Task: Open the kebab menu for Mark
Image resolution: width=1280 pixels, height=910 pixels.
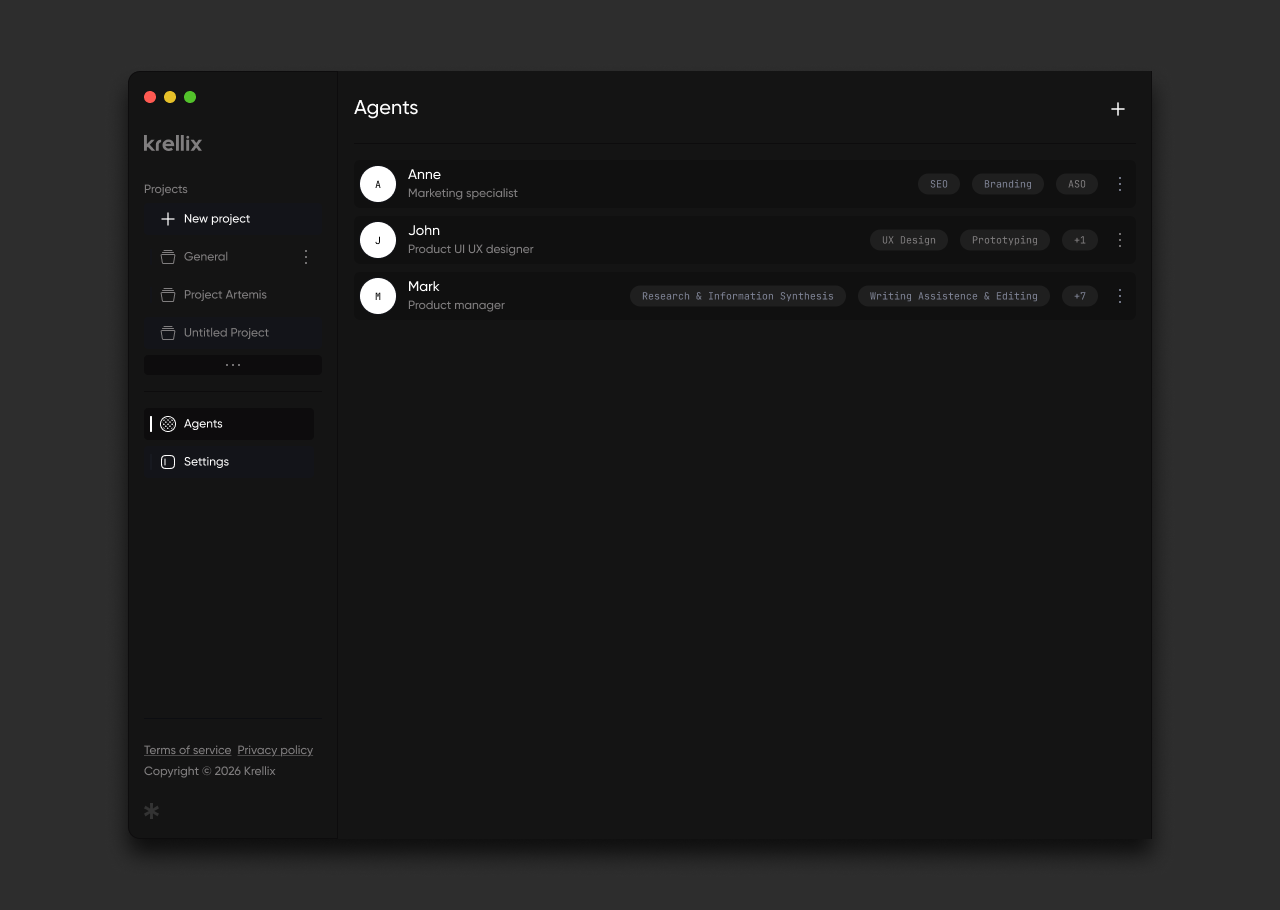Action: tap(1120, 296)
